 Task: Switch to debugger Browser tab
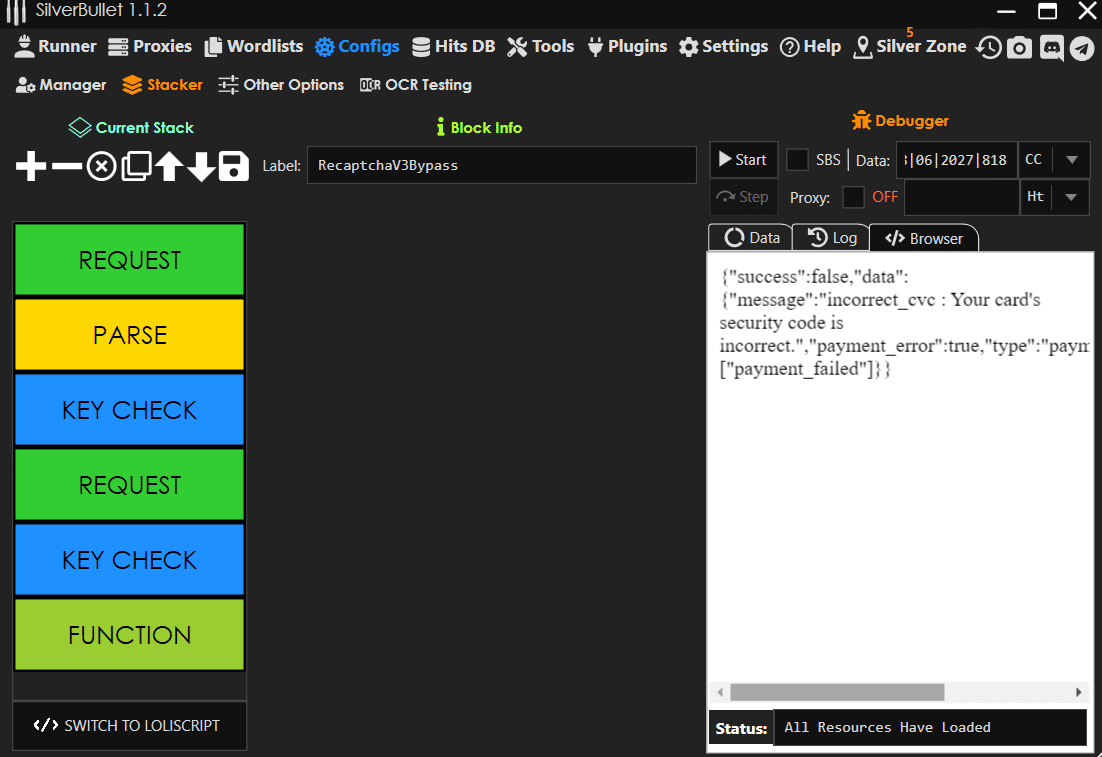[x=923, y=238]
